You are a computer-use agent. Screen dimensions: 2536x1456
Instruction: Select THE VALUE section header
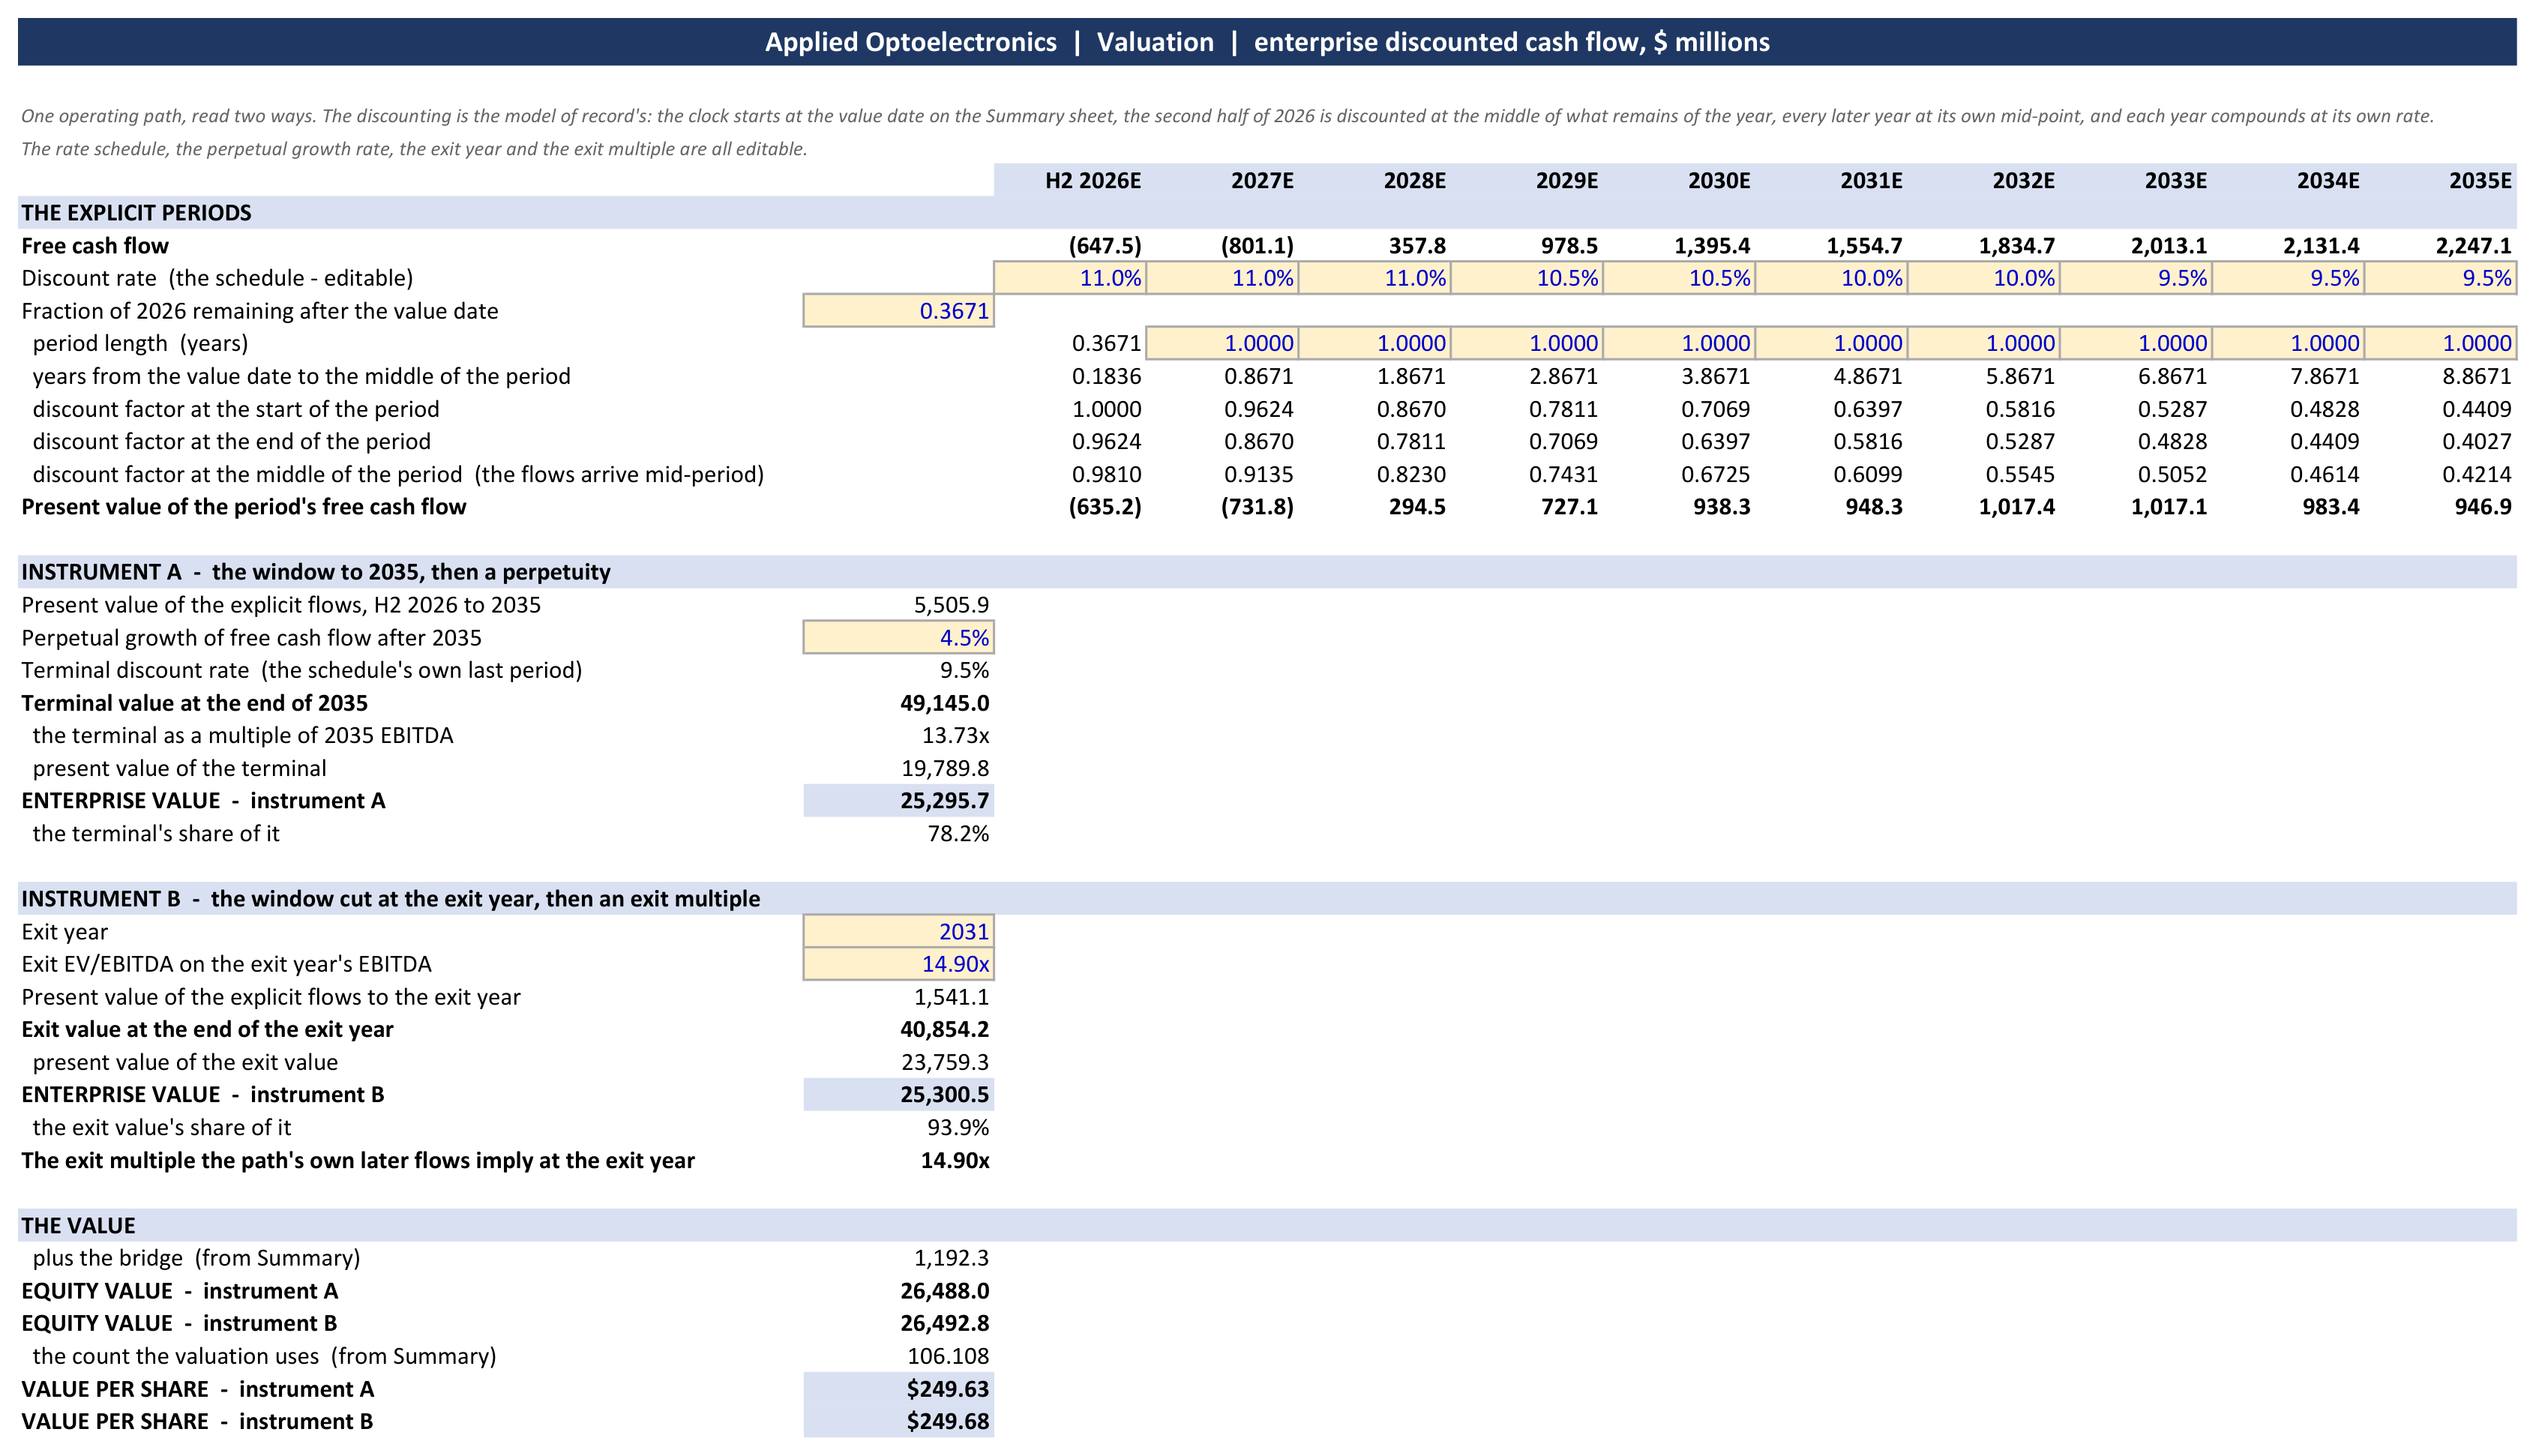point(1267,1226)
